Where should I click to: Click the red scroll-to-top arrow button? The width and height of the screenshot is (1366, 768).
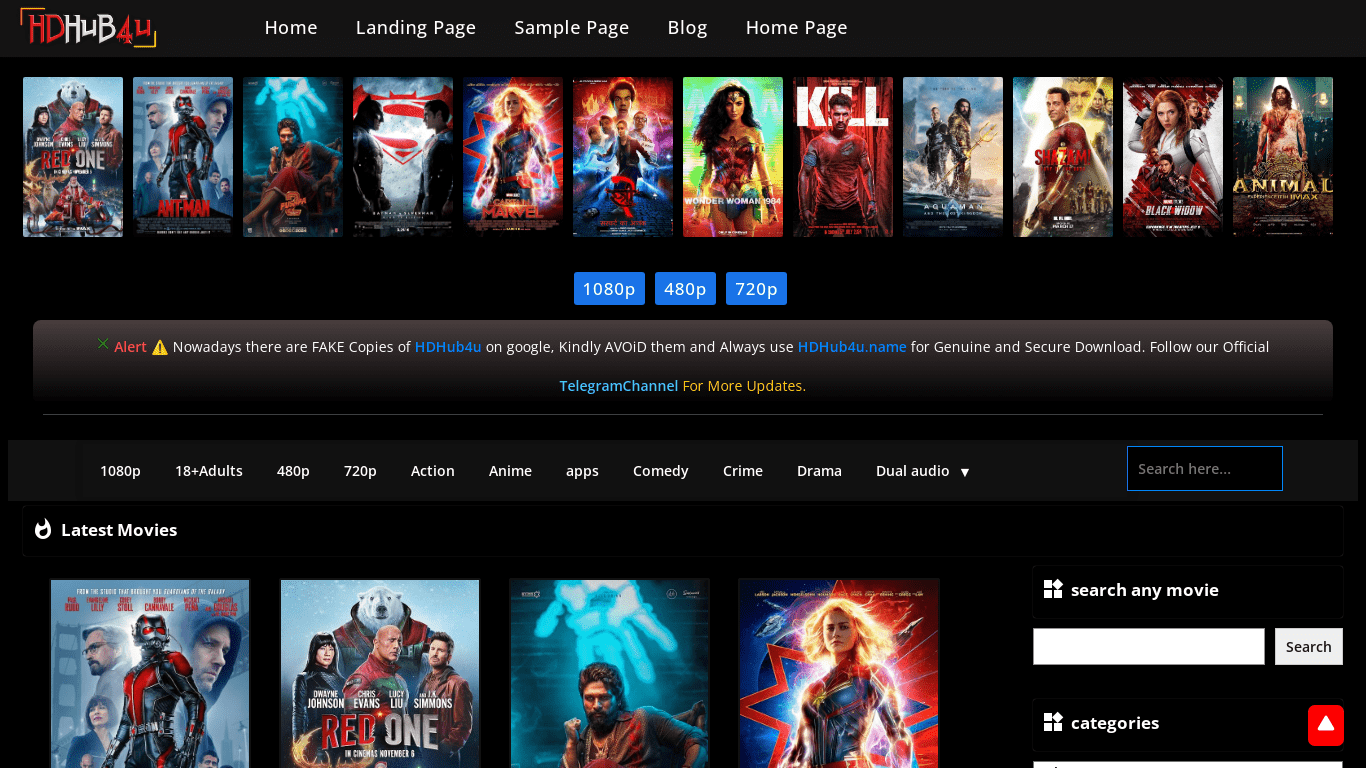click(x=1325, y=725)
